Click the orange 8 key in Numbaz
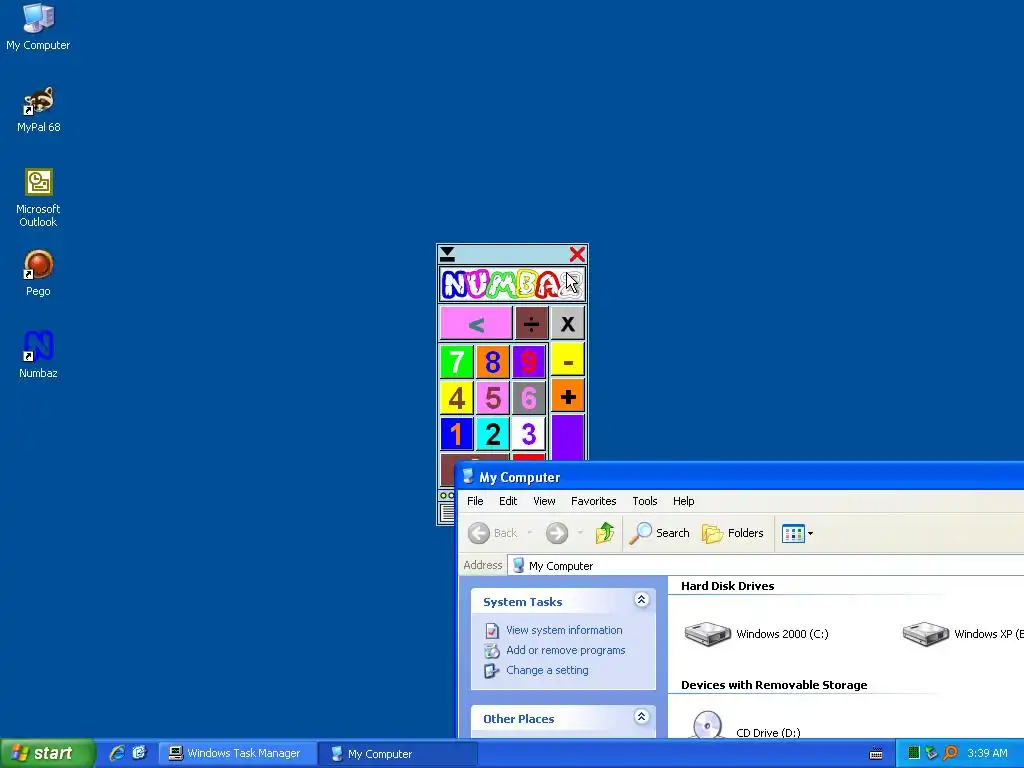 click(x=492, y=362)
